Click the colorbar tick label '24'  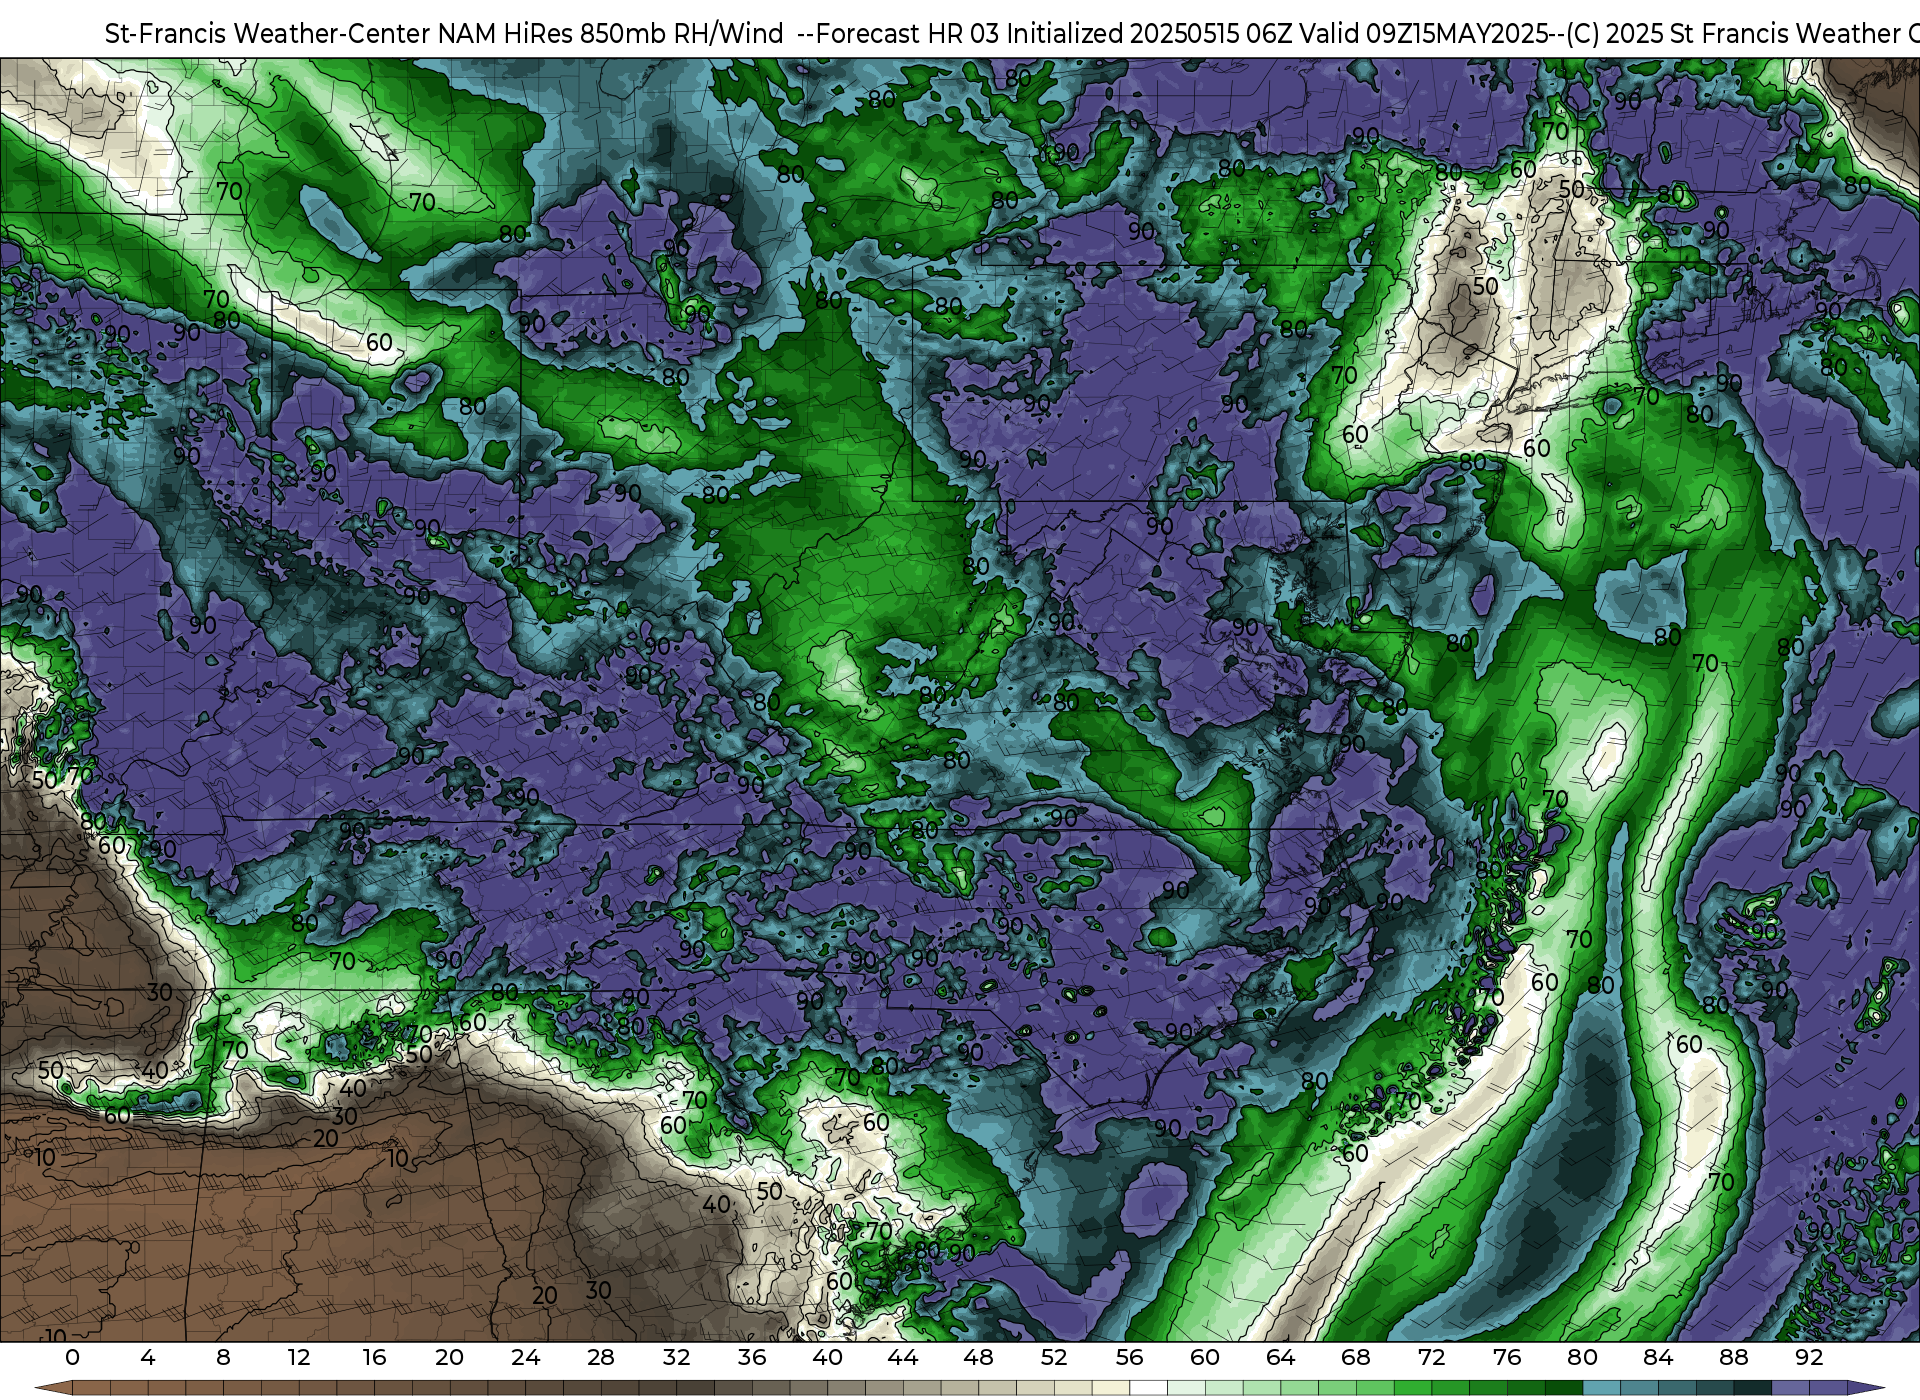525,1358
